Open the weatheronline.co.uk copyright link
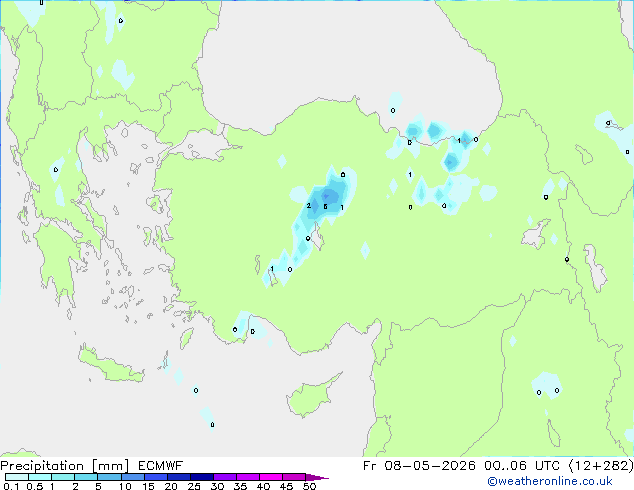 coord(550,481)
